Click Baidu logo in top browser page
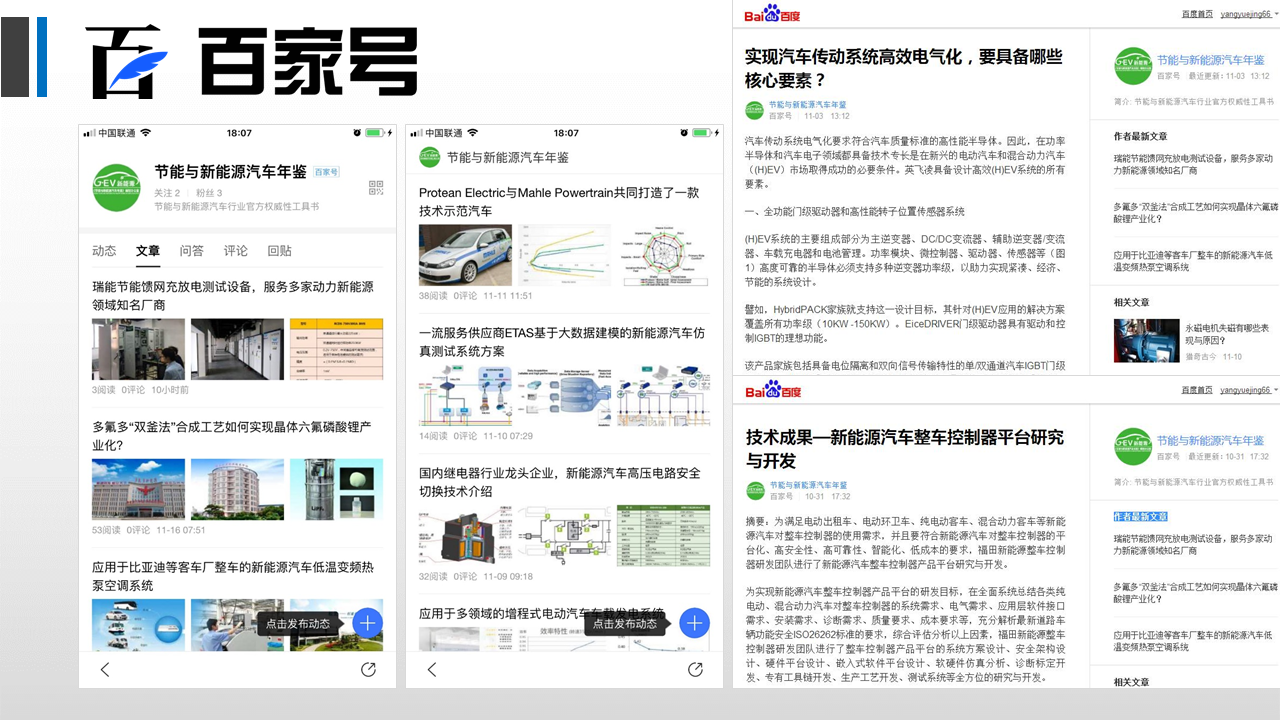Screen dimensions: 1280x720 pyautogui.click(x=773, y=13)
